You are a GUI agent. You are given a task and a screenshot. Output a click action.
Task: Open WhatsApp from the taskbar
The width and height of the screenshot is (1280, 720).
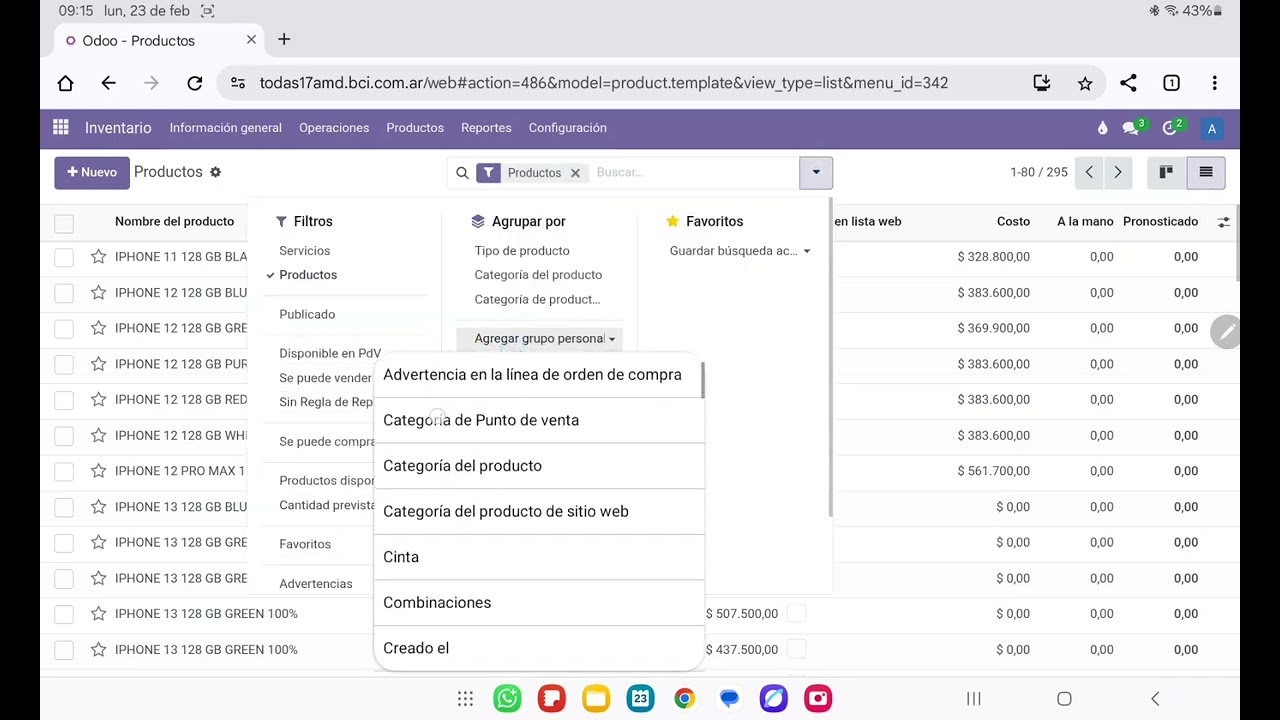point(507,698)
